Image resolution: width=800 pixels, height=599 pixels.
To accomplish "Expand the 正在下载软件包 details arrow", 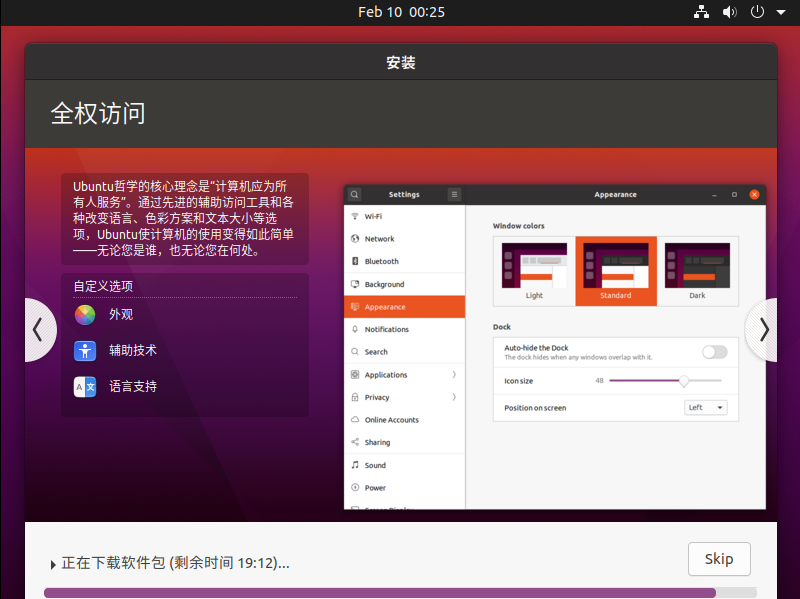I will [53, 563].
